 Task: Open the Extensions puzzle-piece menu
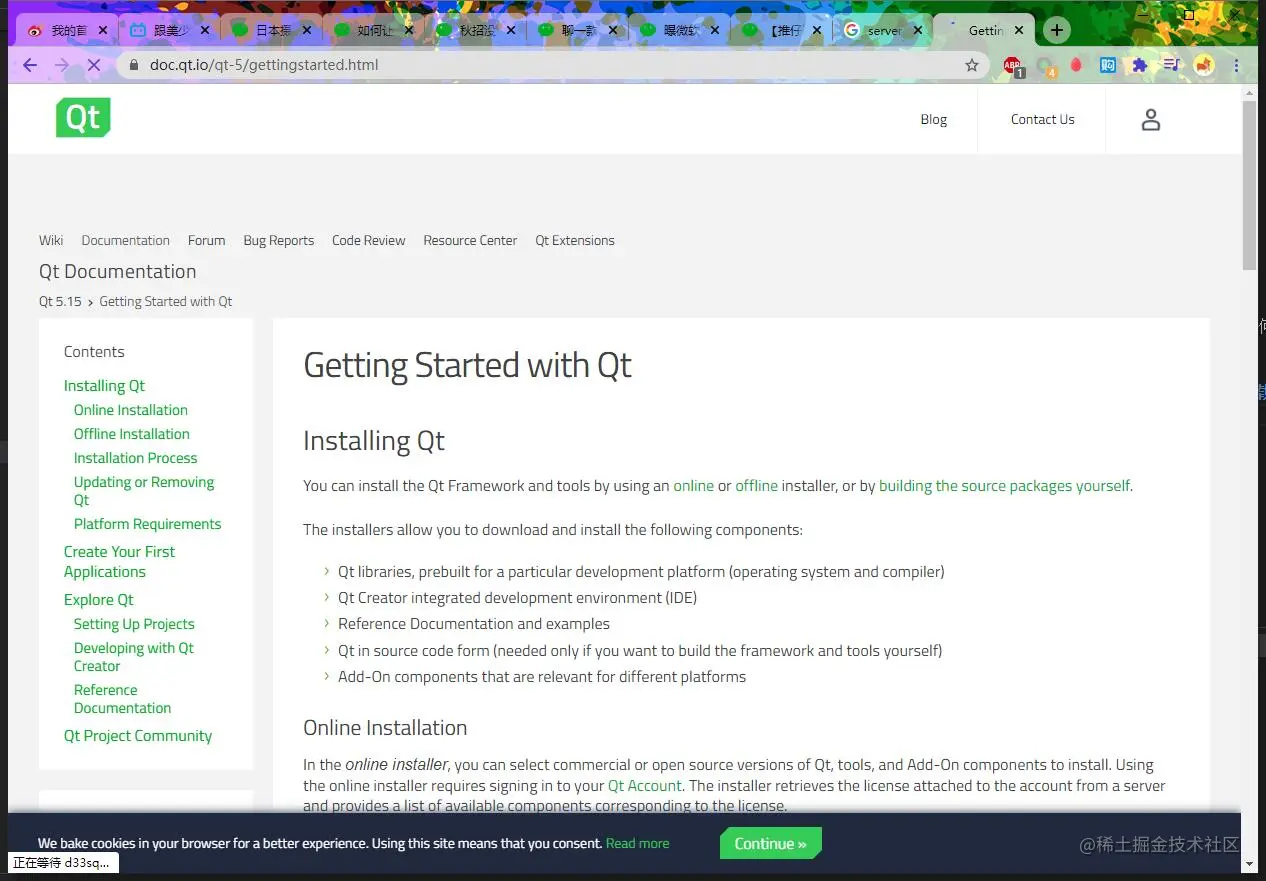pos(1139,65)
